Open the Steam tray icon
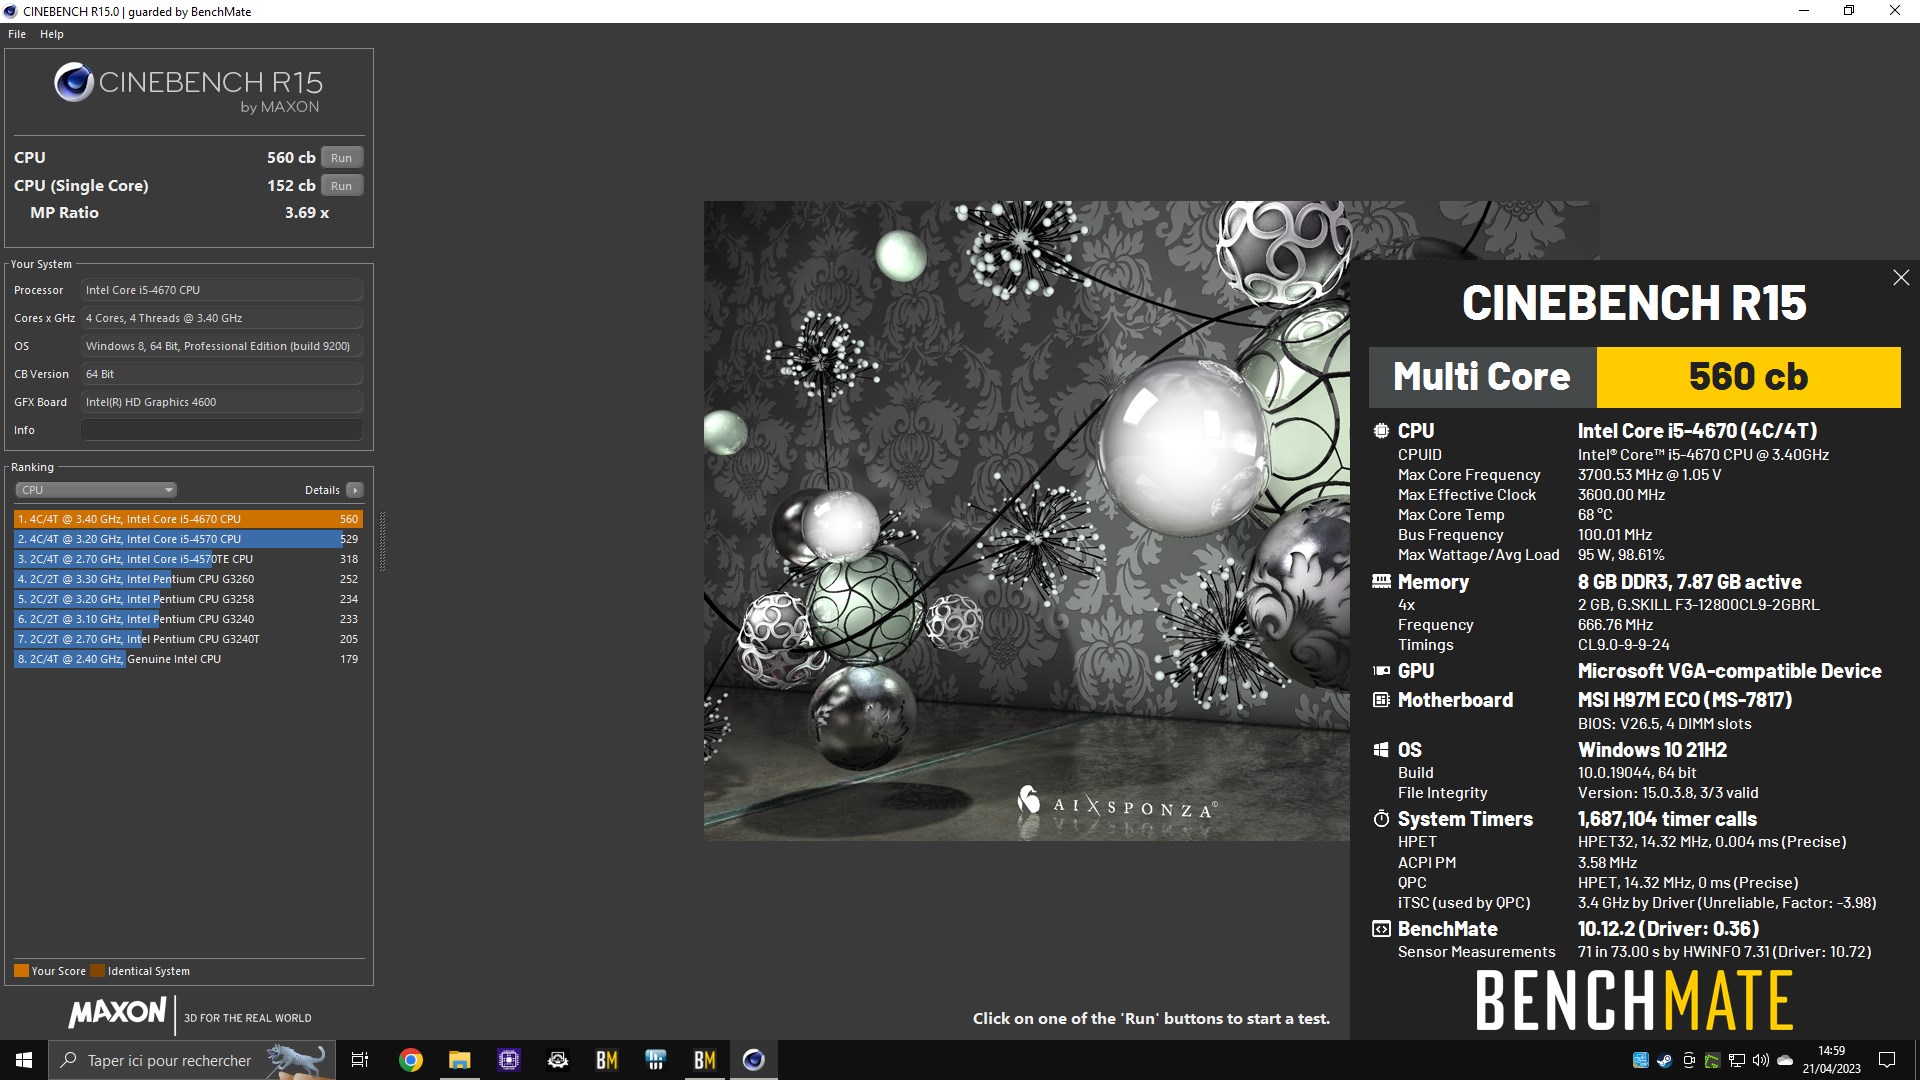Viewport: 1920px width, 1080px height. tap(1664, 1060)
